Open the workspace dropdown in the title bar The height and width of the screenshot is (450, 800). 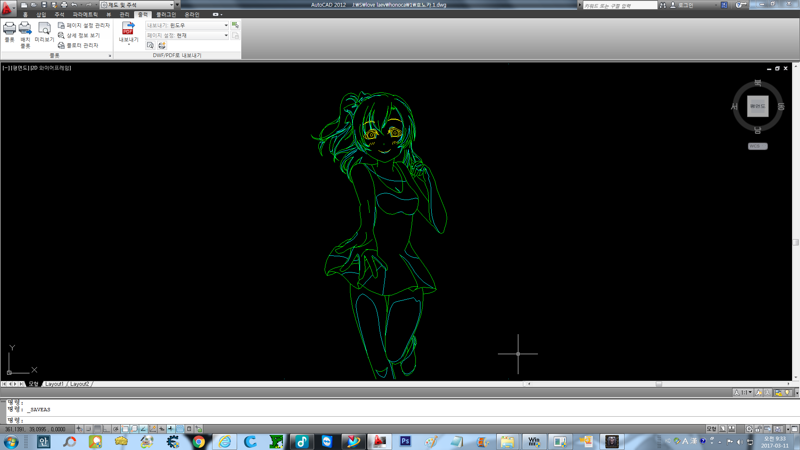point(137,5)
